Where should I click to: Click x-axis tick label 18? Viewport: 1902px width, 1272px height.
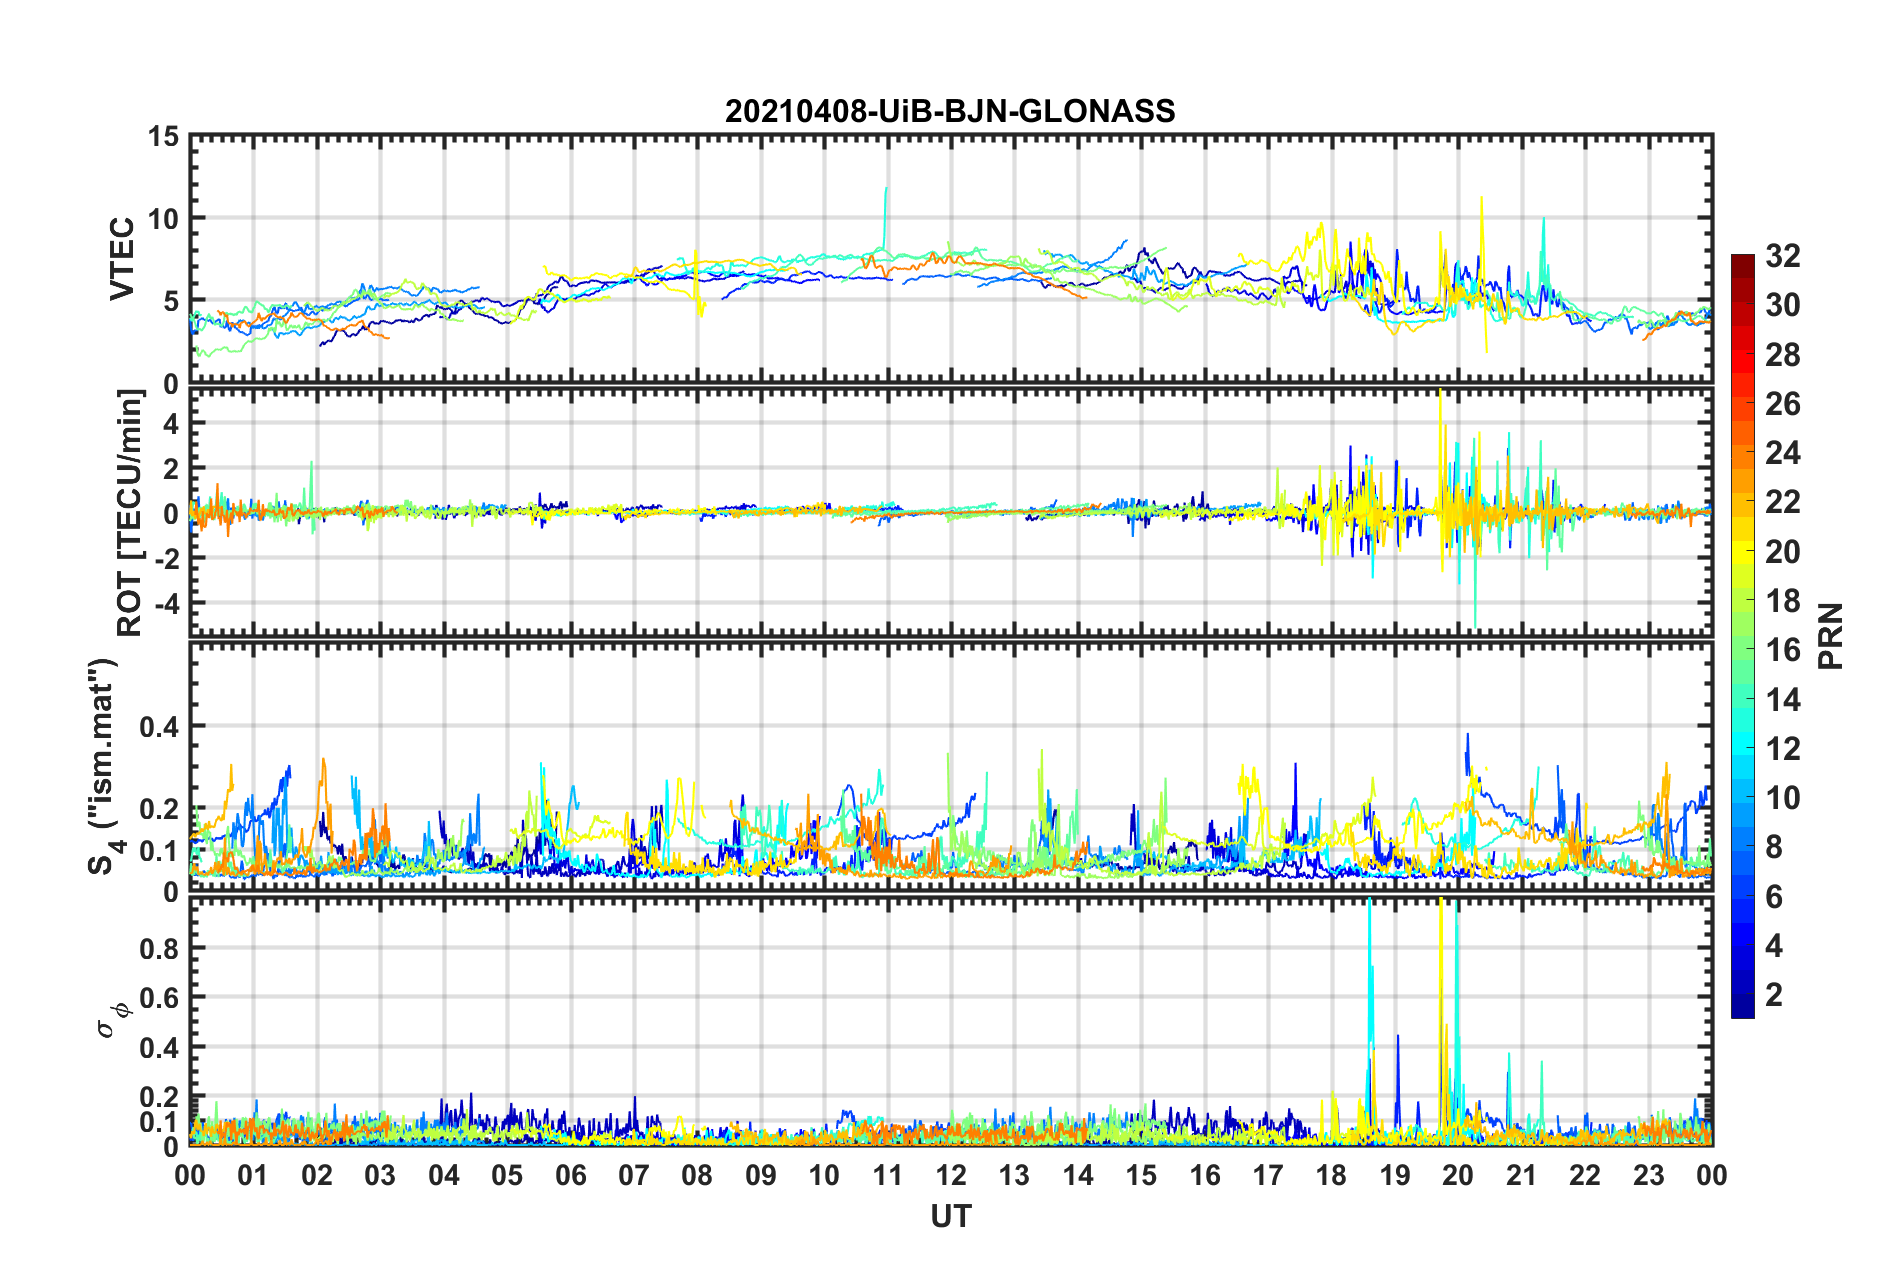click(1331, 1175)
